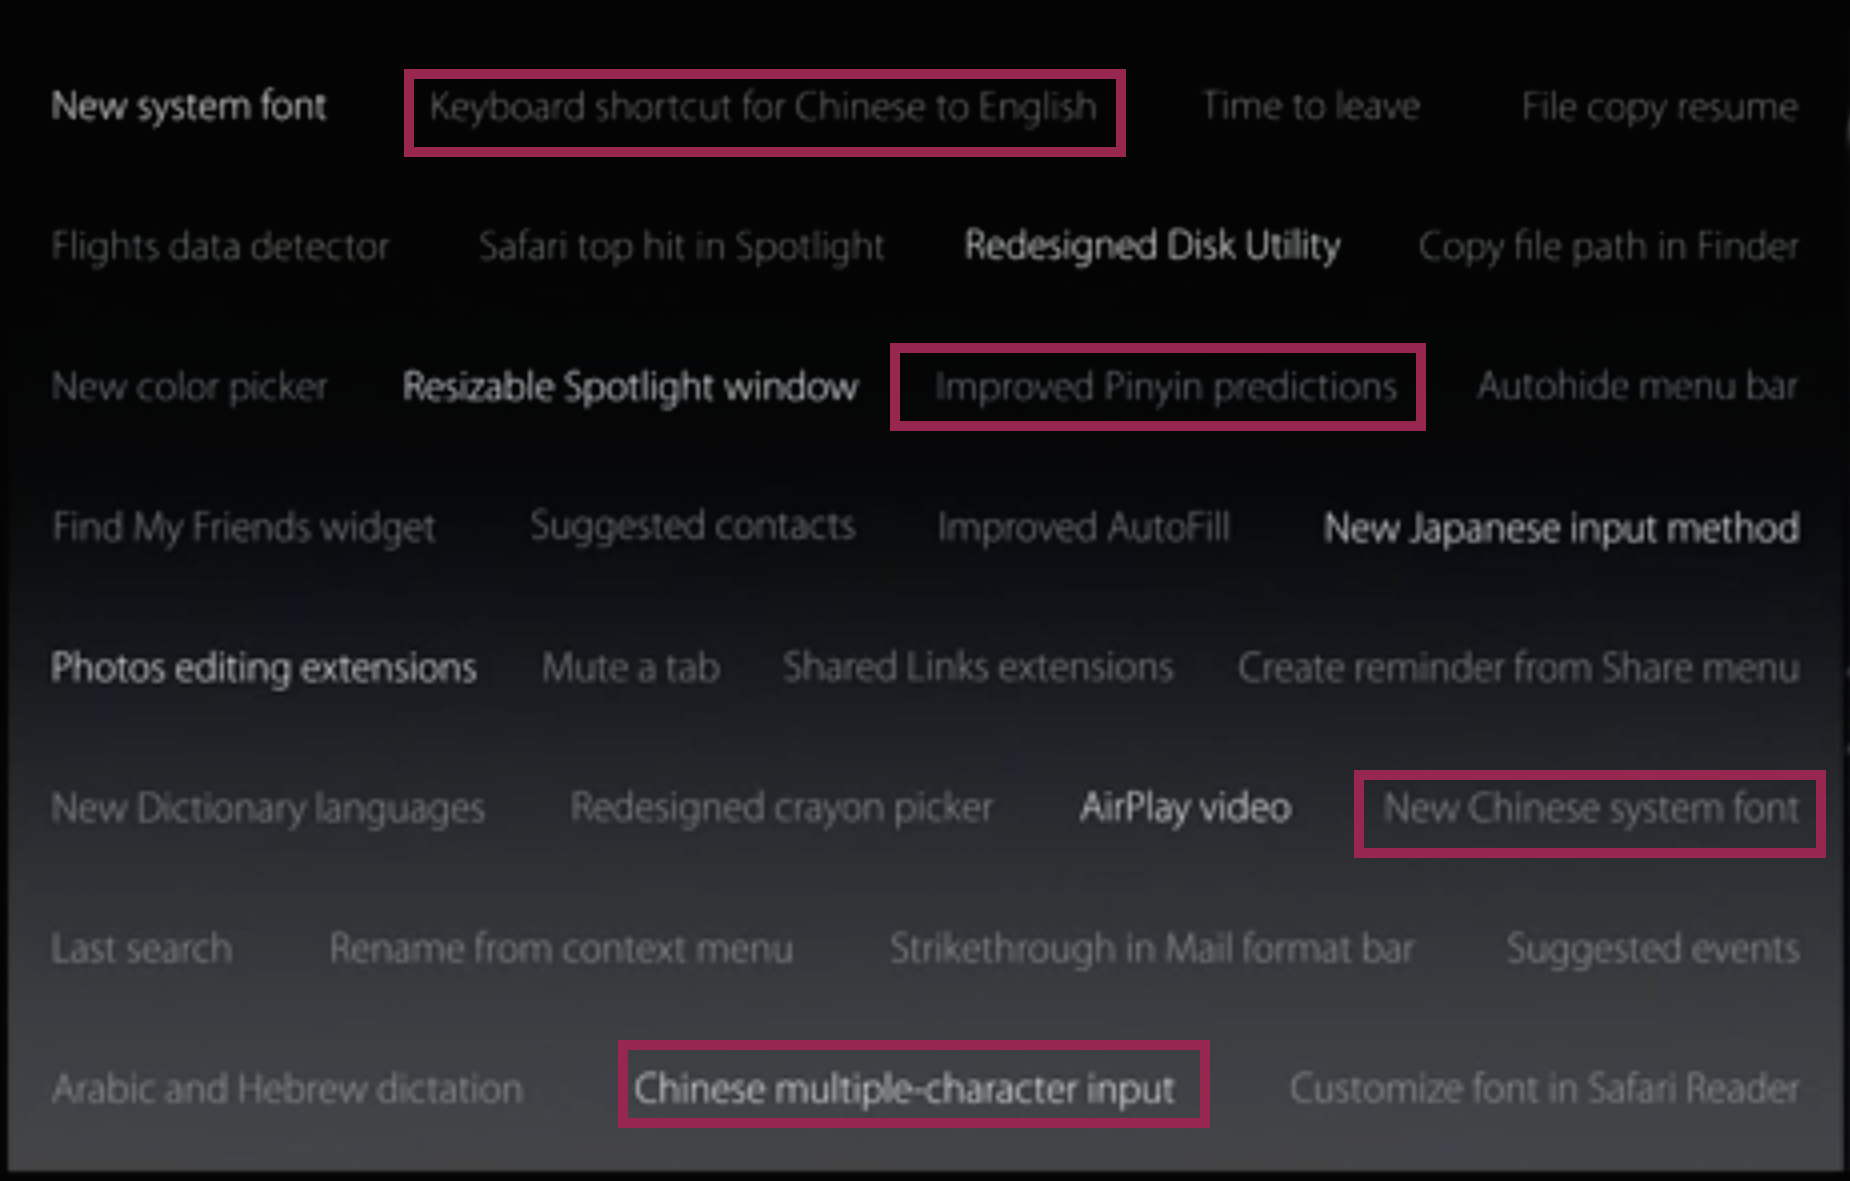
Task: Click the 'Redesigned Disk Utility' label
Action: click(x=1152, y=246)
